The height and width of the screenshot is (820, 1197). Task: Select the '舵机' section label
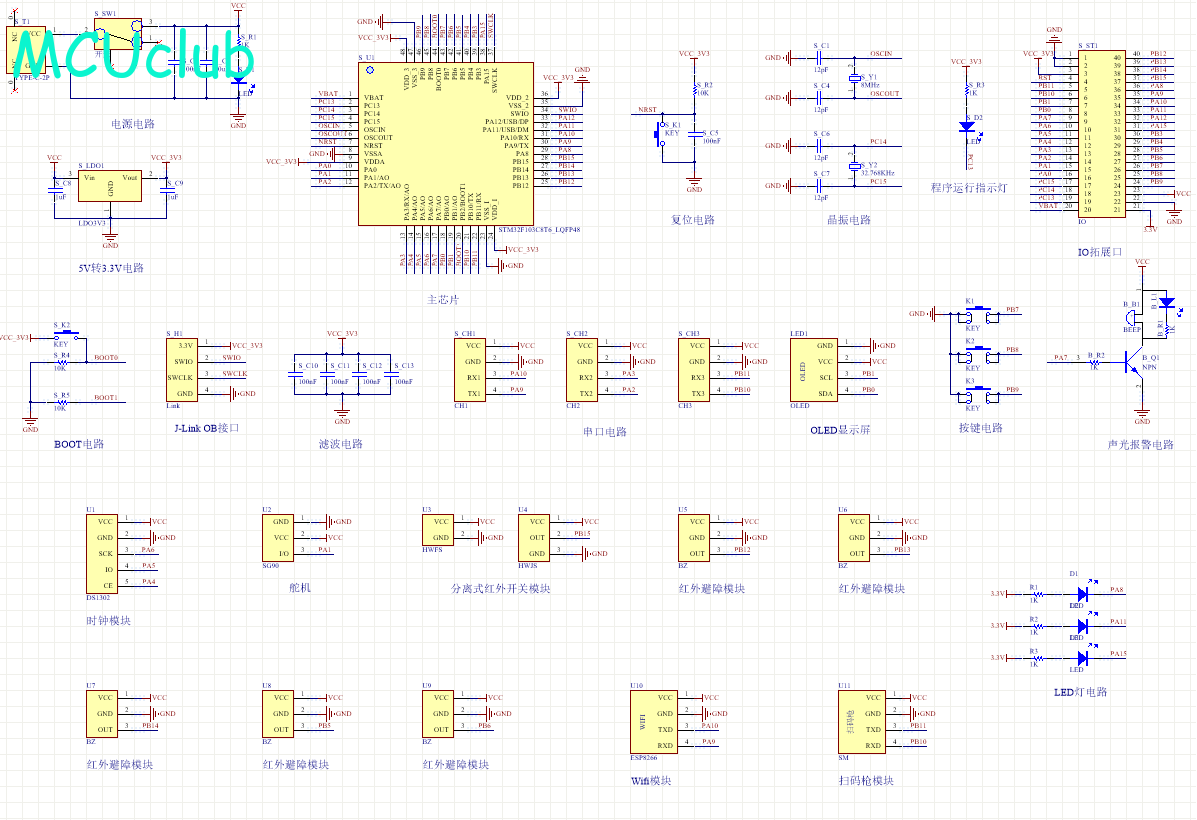(300, 588)
